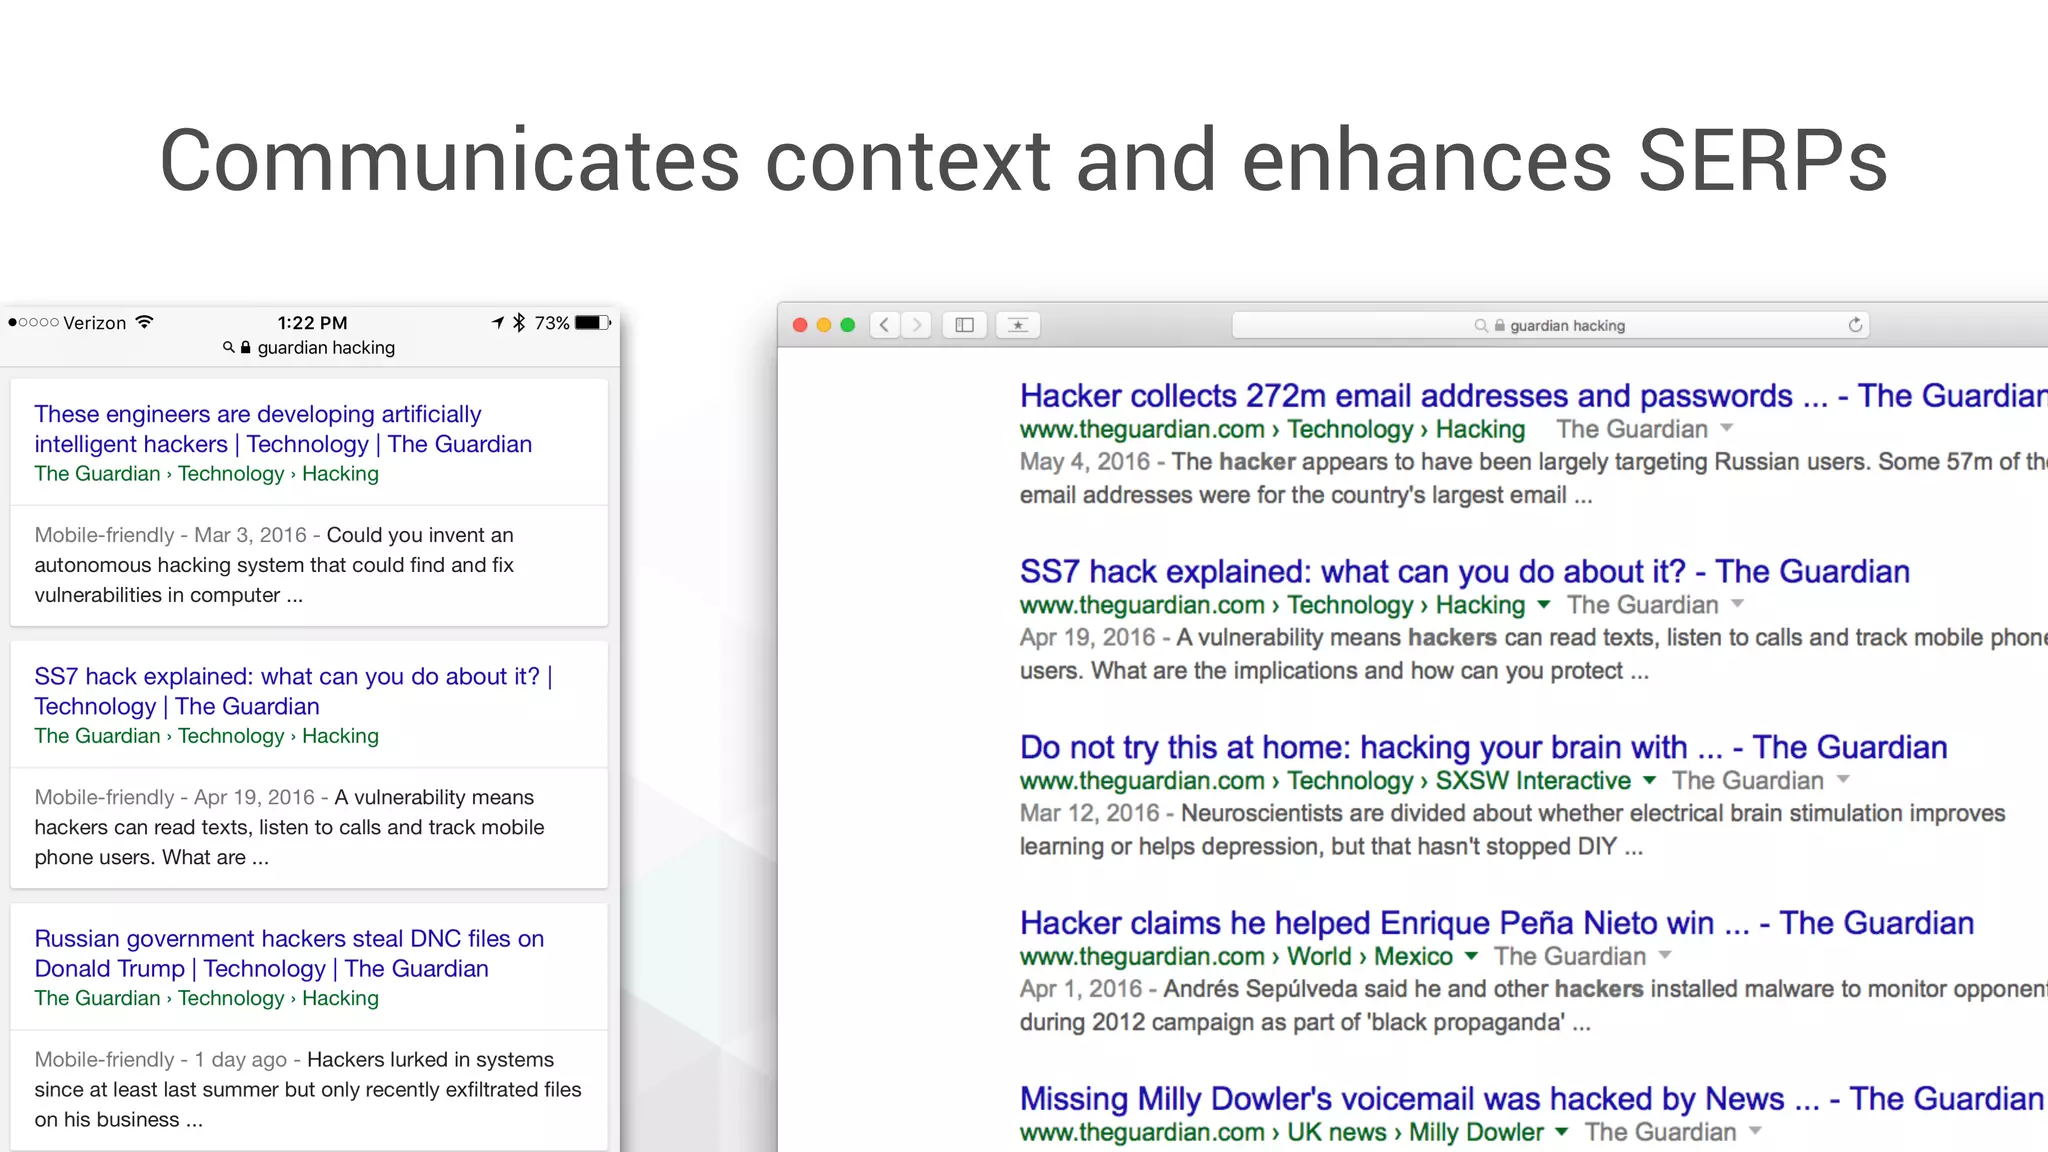Screen dimensions: 2048x1152
Task: Tap the Bluetooth icon in phone status bar
Action: pyautogui.click(x=519, y=322)
